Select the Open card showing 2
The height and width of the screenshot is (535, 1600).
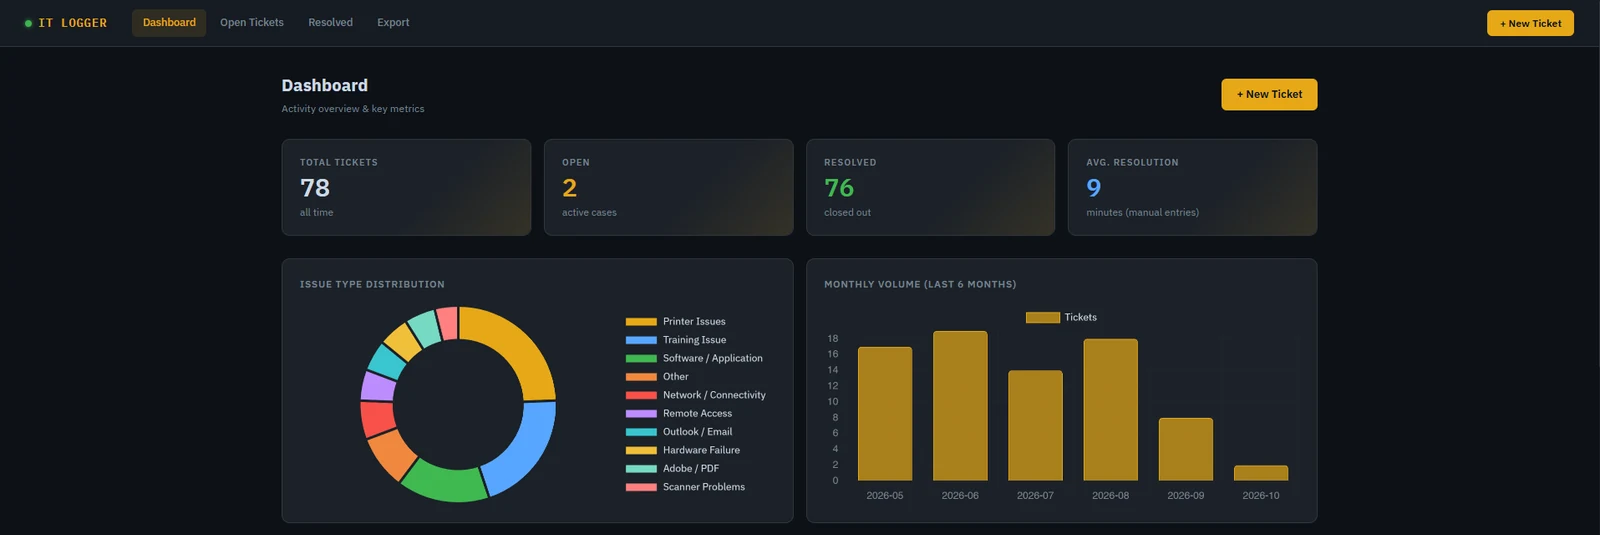click(x=668, y=187)
